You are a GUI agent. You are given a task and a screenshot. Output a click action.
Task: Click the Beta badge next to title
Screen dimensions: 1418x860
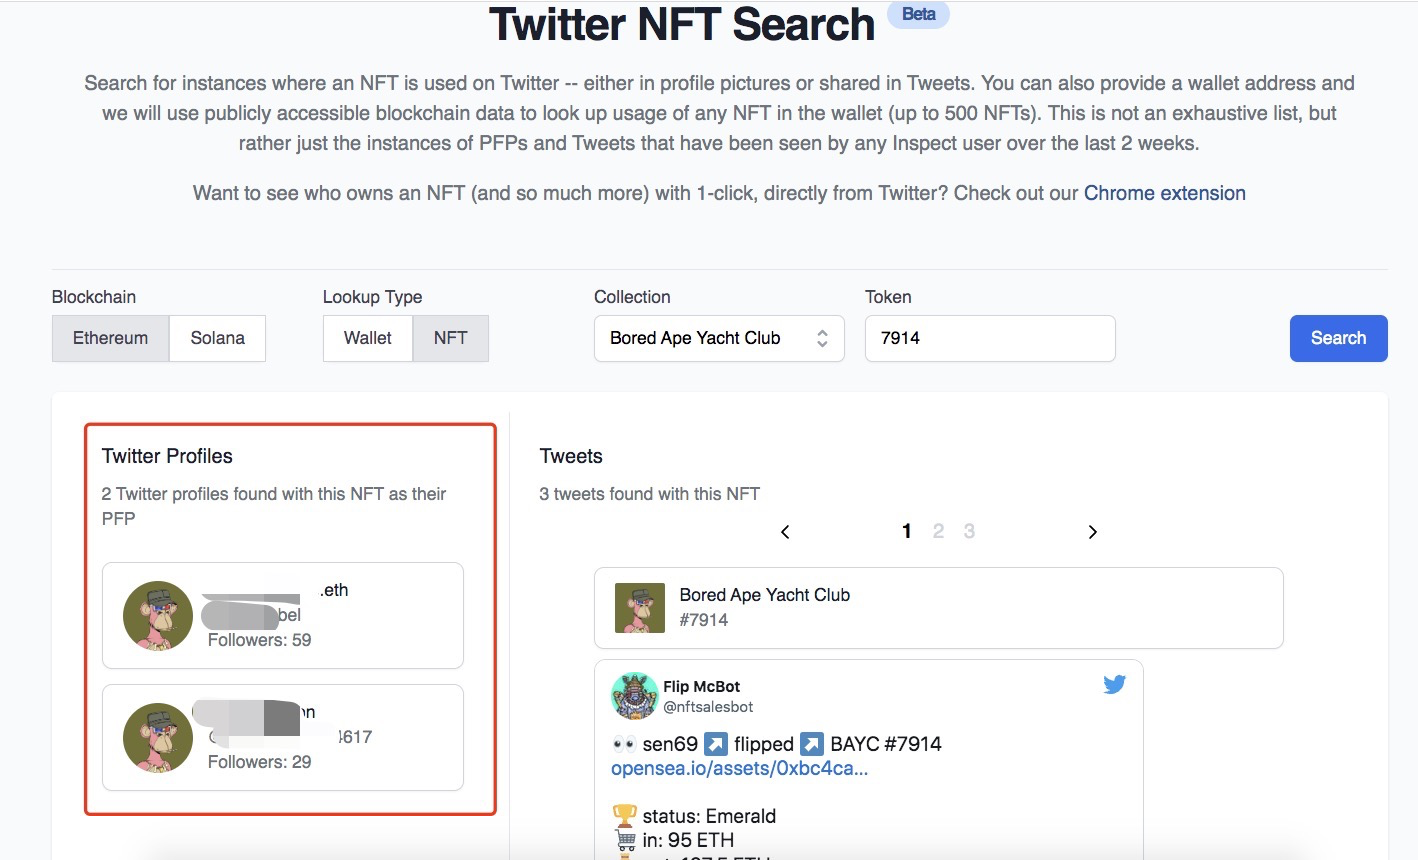918,14
